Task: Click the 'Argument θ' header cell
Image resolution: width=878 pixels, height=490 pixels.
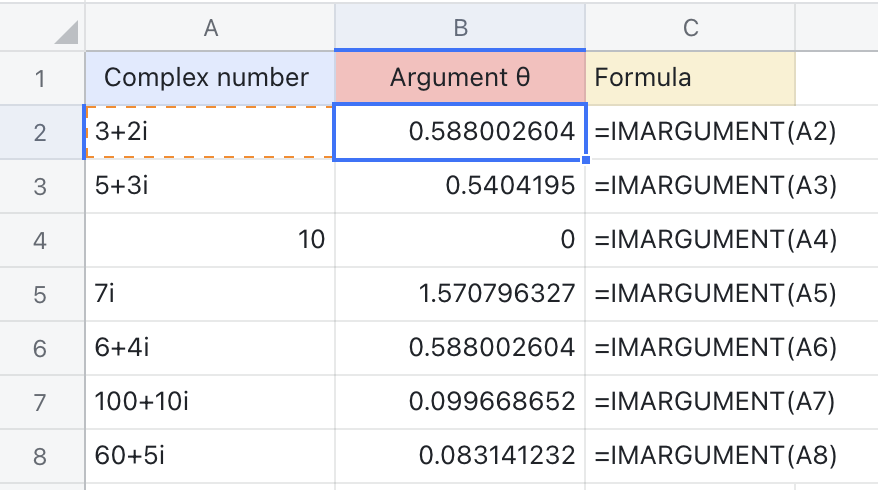Action: 460,78
